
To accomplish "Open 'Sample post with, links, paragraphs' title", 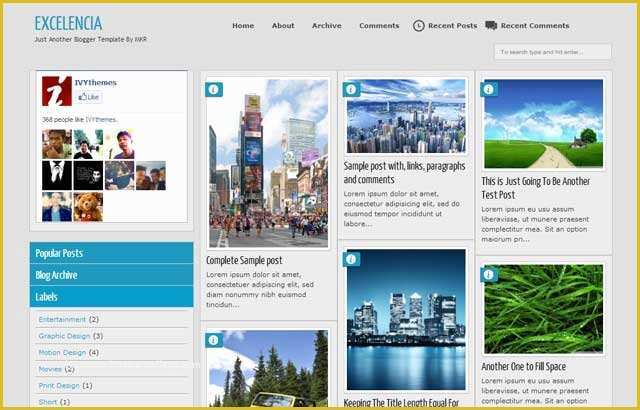I will 404,173.
